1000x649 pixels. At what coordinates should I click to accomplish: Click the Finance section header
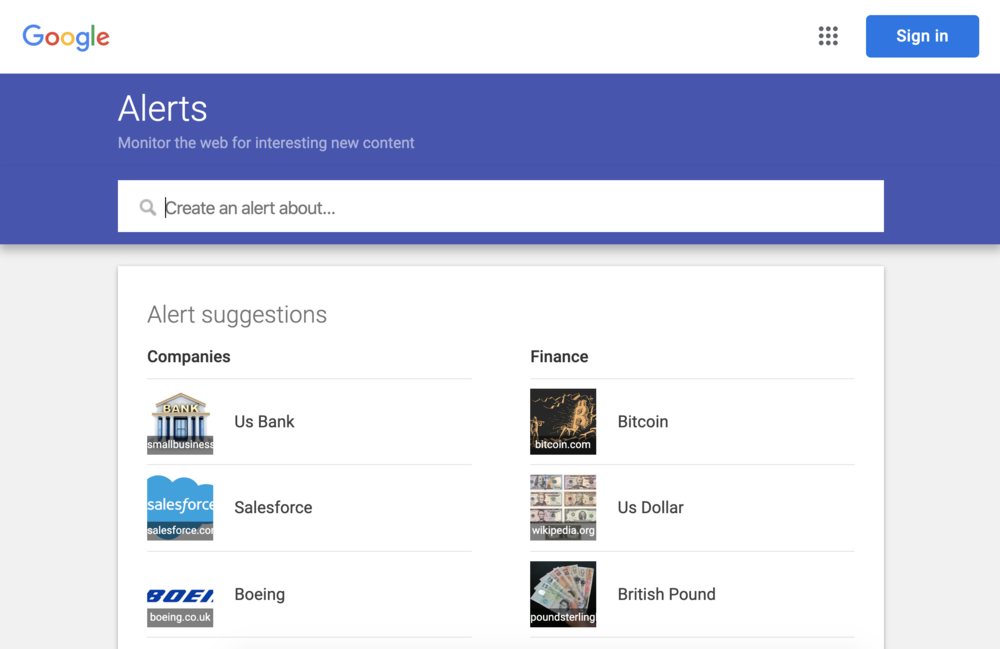click(559, 356)
